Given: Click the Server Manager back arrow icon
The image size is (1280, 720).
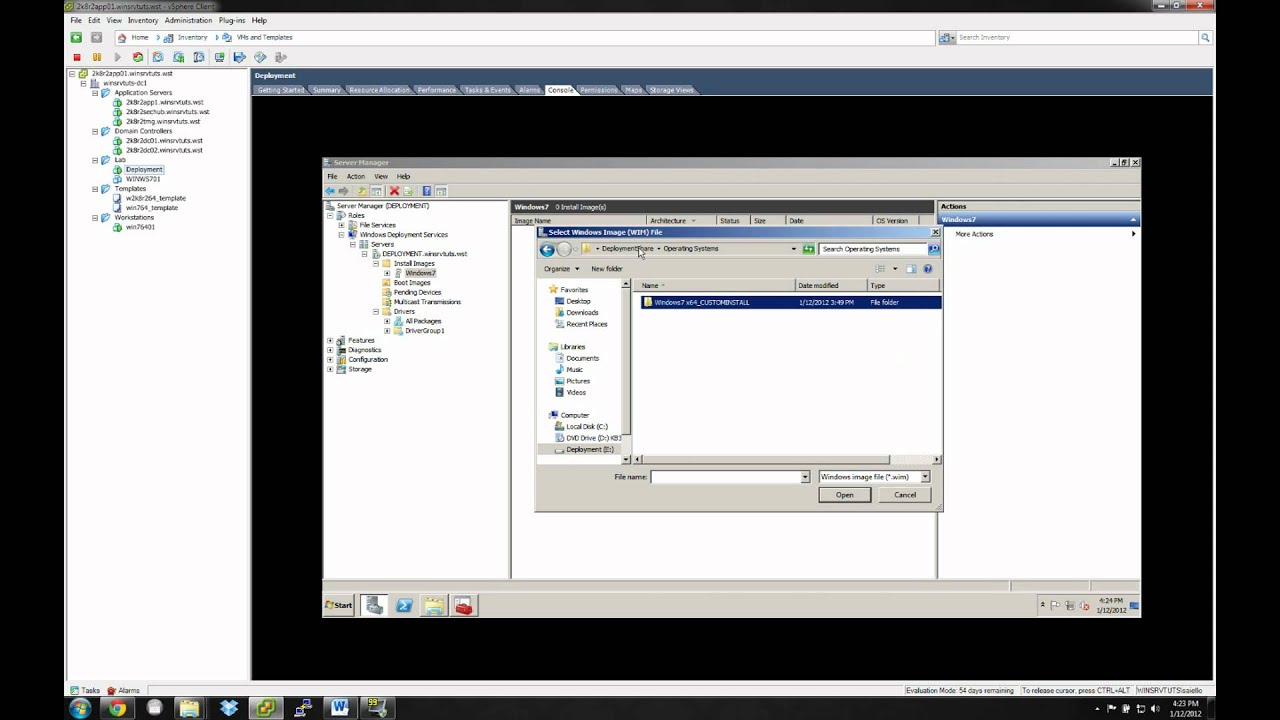Looking at the screenshot, I should [330, 191].
